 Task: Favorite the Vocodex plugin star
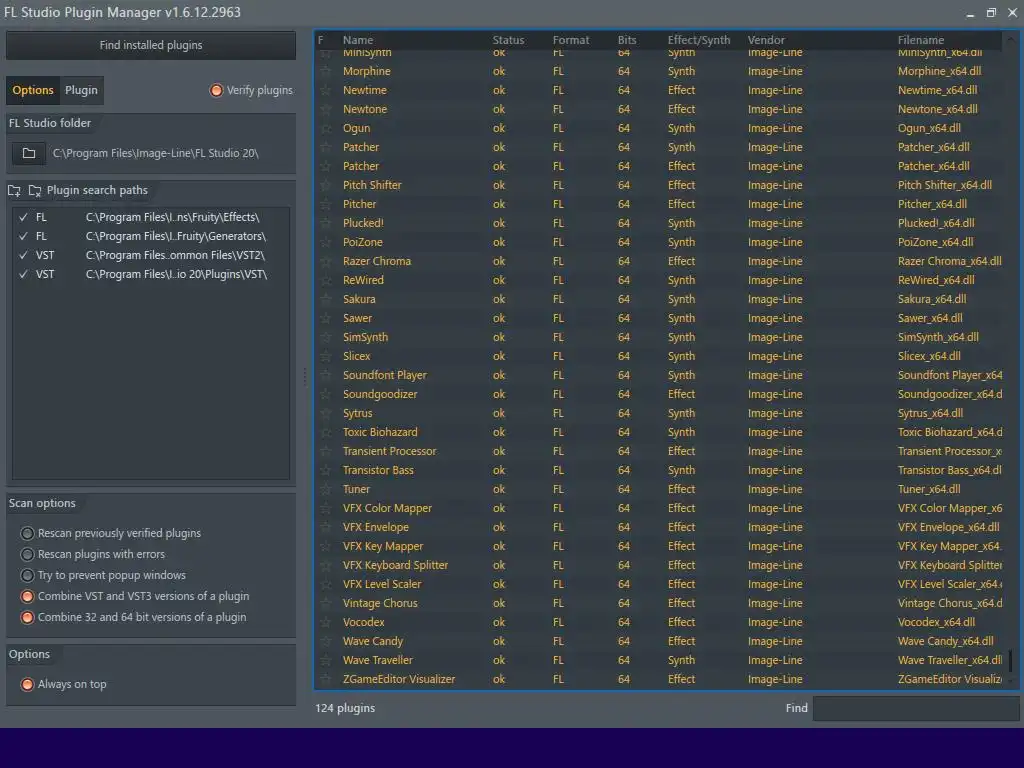point(325,622)
